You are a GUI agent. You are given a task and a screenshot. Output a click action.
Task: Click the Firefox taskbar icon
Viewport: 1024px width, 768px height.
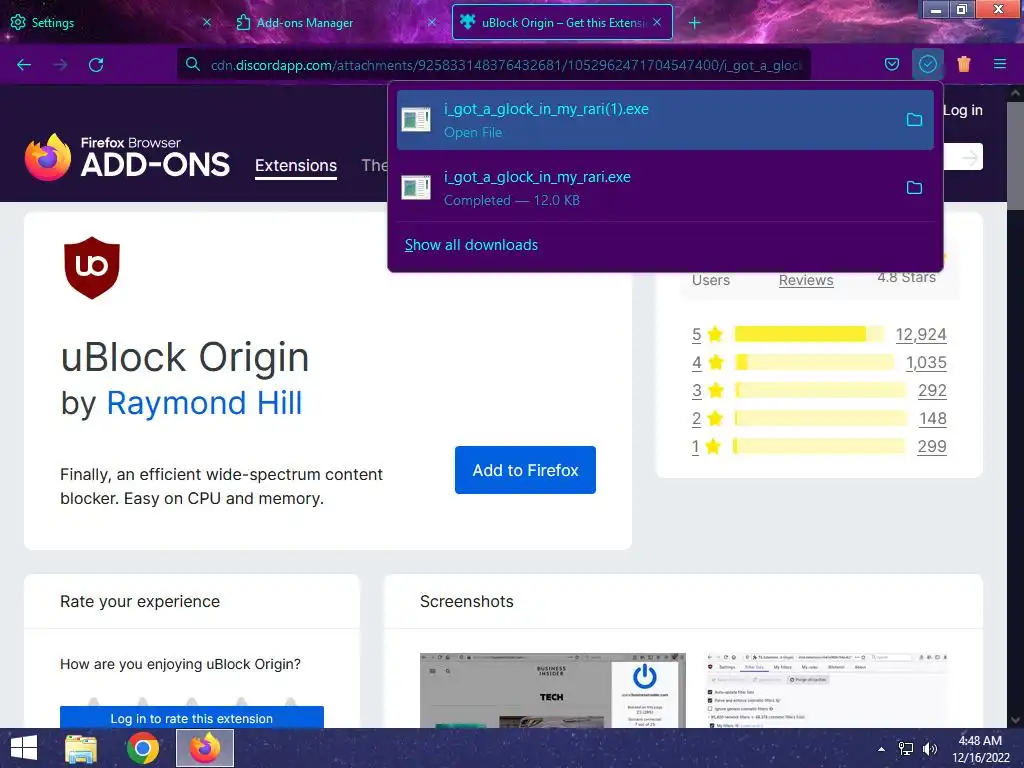pos(205,748)
